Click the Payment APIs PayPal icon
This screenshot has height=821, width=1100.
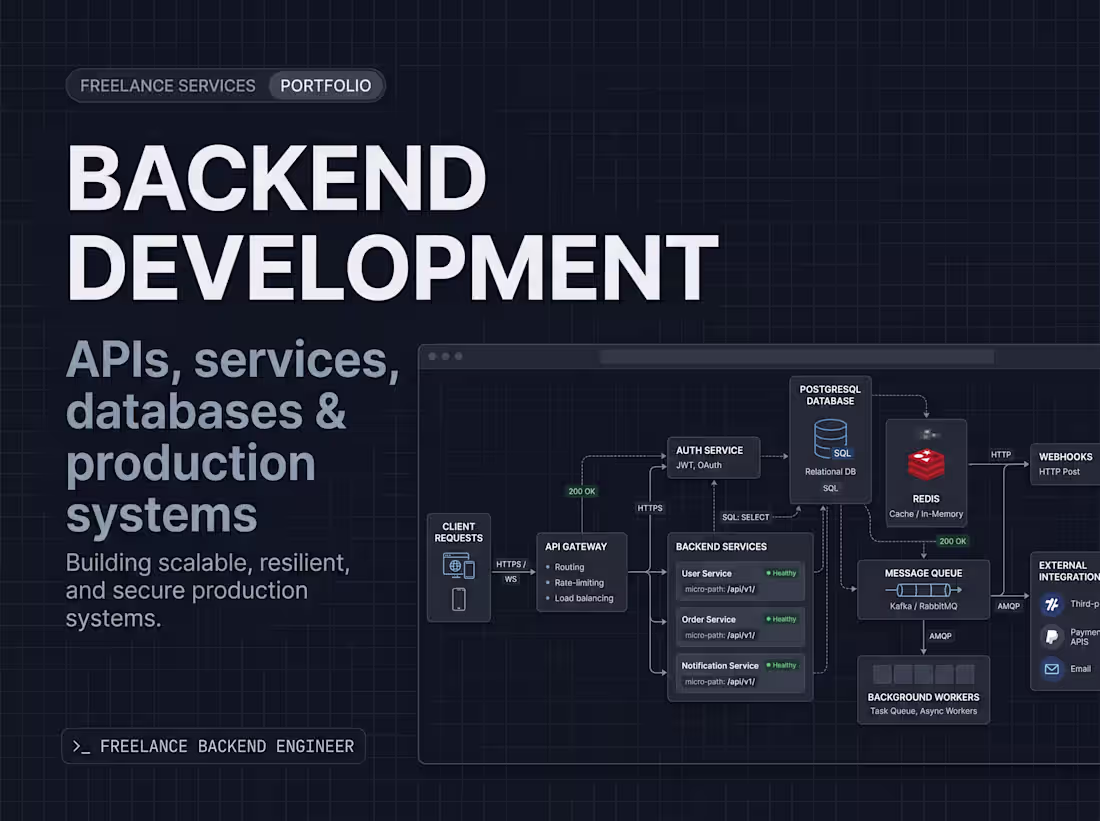[1052, 636]
